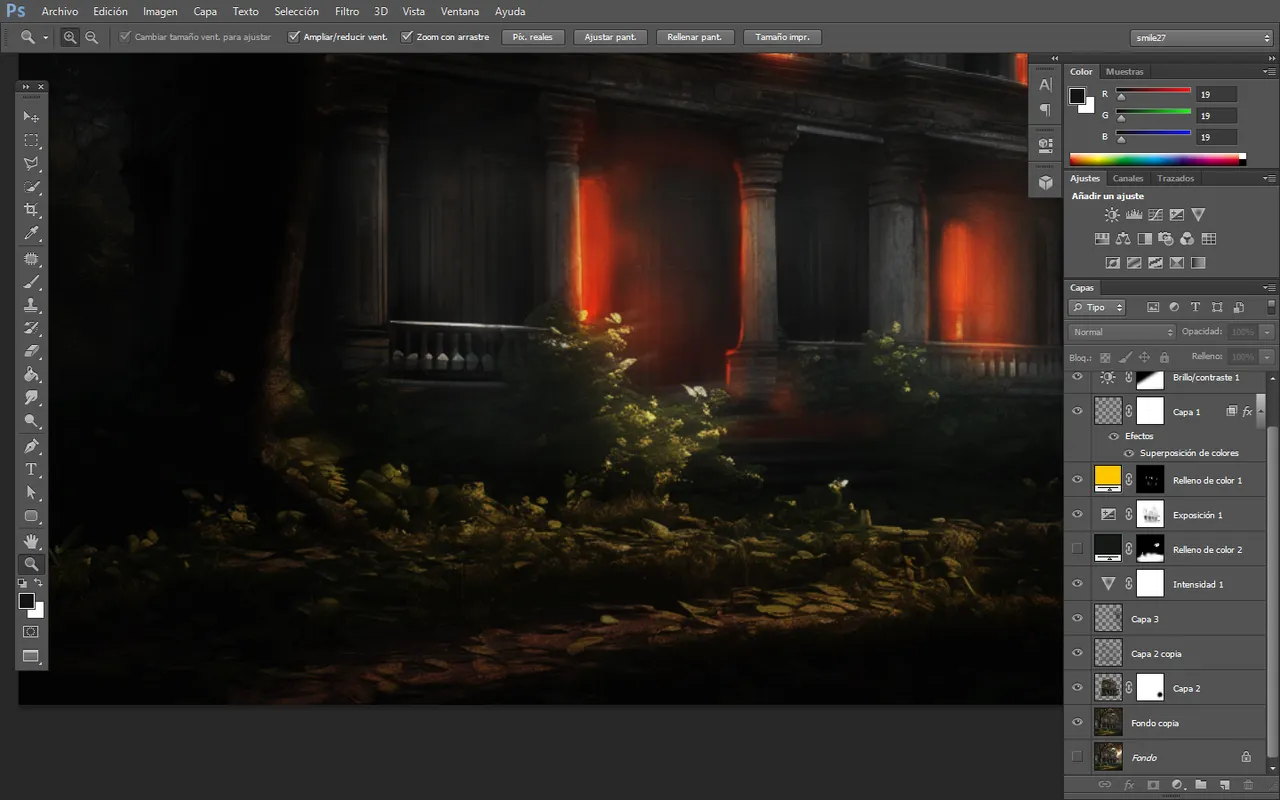Hide the Relleno de color 1 layer
This screenshot has width=1280, height=800.
[1077, 480]
